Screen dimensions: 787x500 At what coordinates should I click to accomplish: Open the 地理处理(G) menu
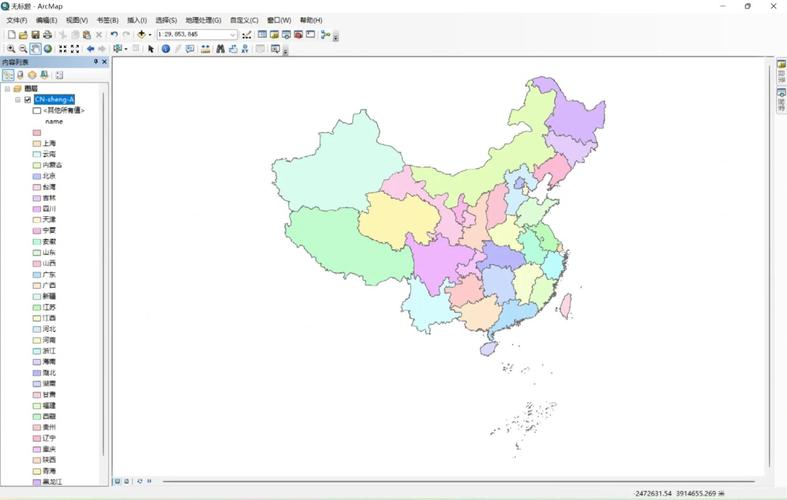pos(203,20)
